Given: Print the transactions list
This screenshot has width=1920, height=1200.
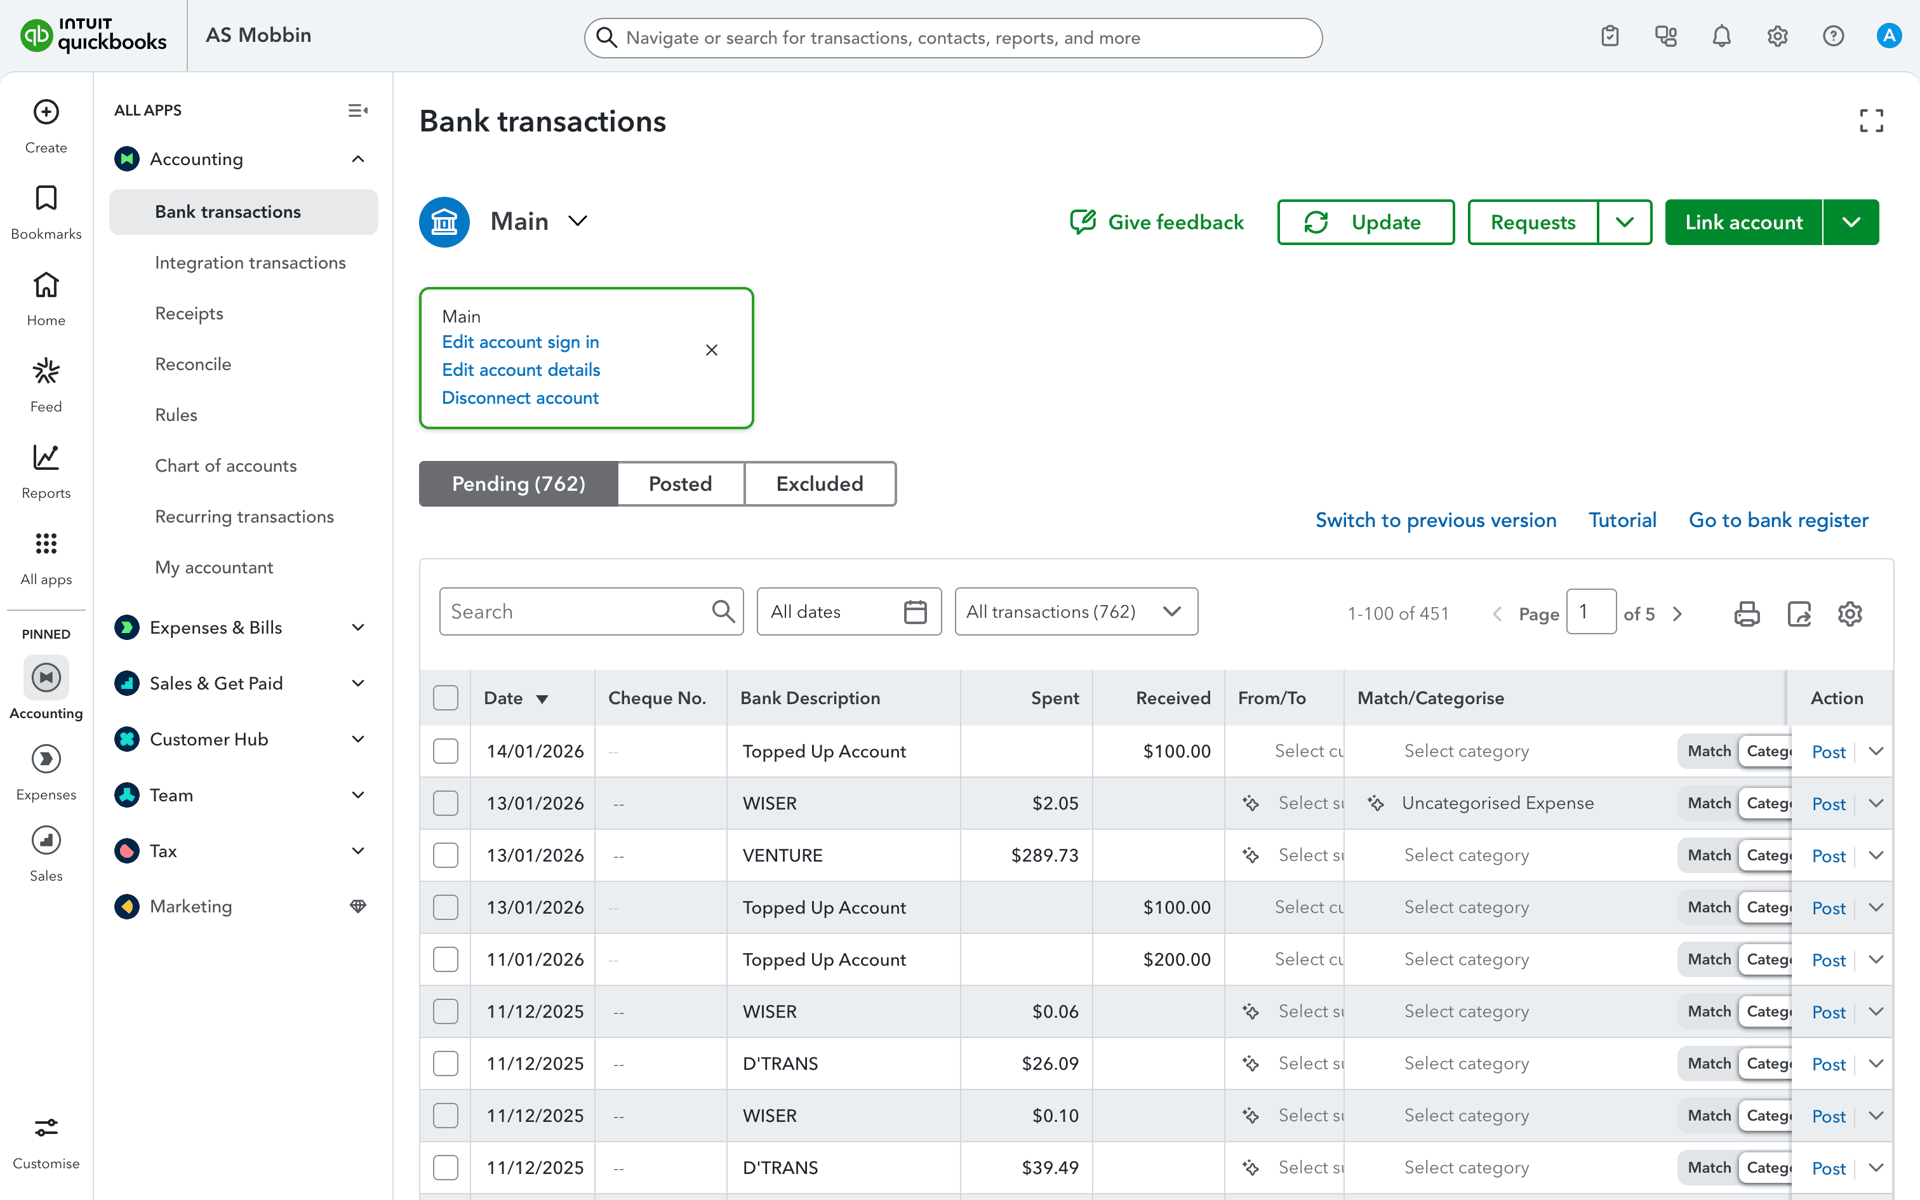Looking at the screenshot, I should [x=1747, y=613].
